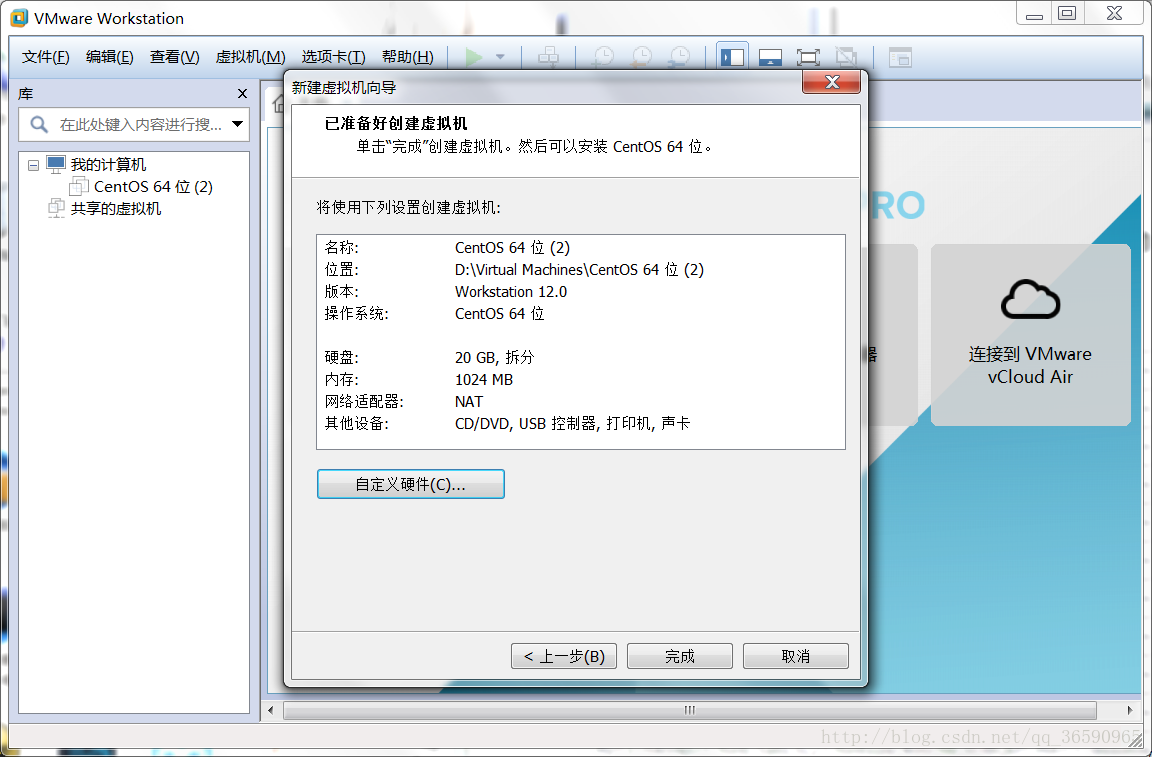
Task: Click the horizontal scrollbar right arrow
Action: pos(1130,710)
